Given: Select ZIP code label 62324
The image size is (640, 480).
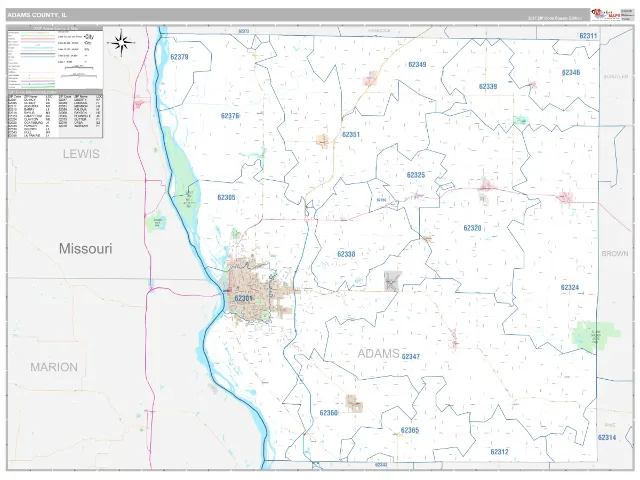Looking at the screenshot, I should [x=570, y=287].
